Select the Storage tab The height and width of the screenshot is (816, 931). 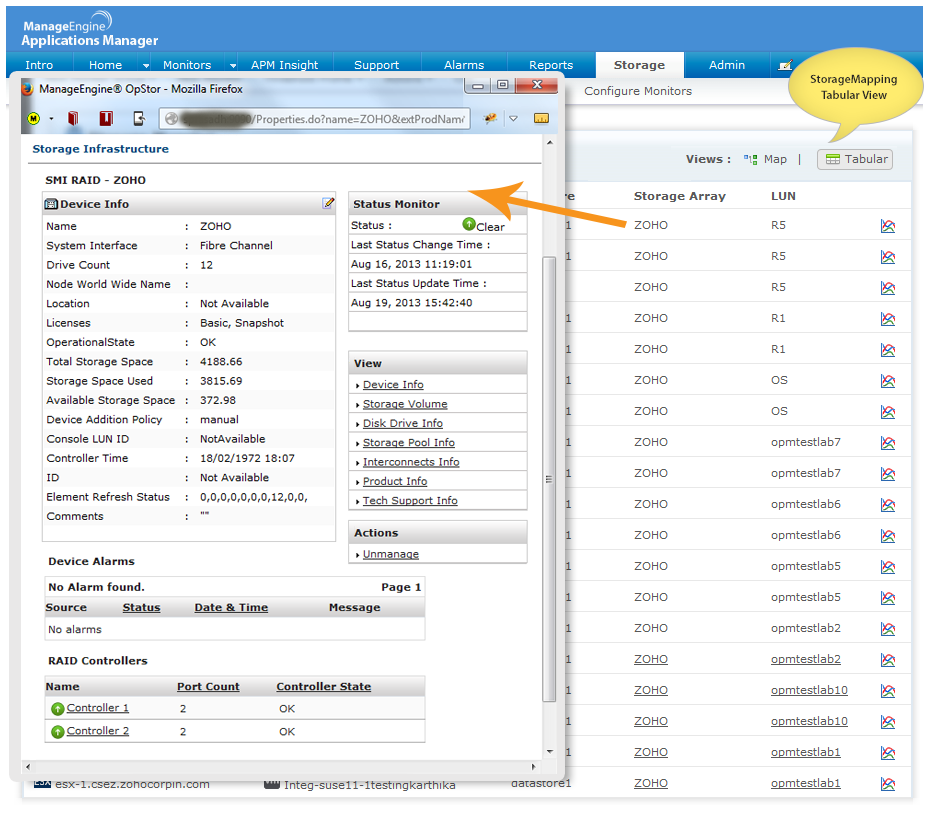(639, 65)
